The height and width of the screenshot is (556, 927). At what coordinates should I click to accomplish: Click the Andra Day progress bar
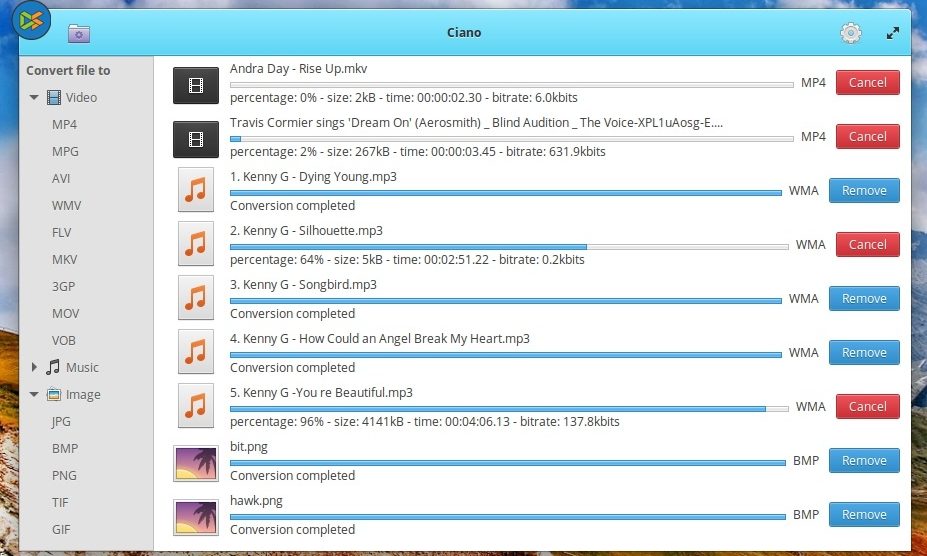pos(511,85)
